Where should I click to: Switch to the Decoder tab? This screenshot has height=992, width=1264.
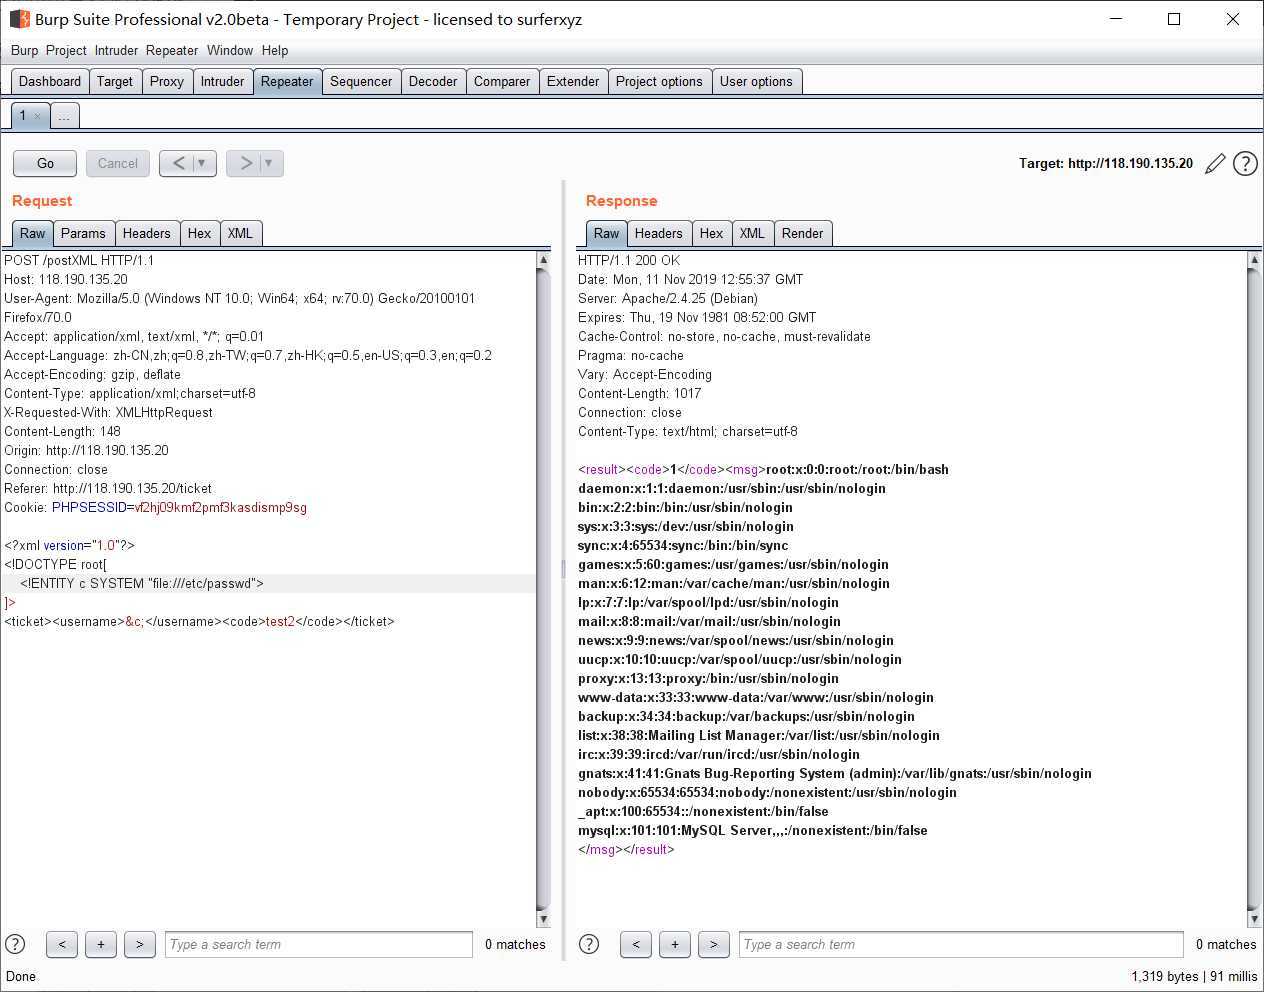[433, 81]
